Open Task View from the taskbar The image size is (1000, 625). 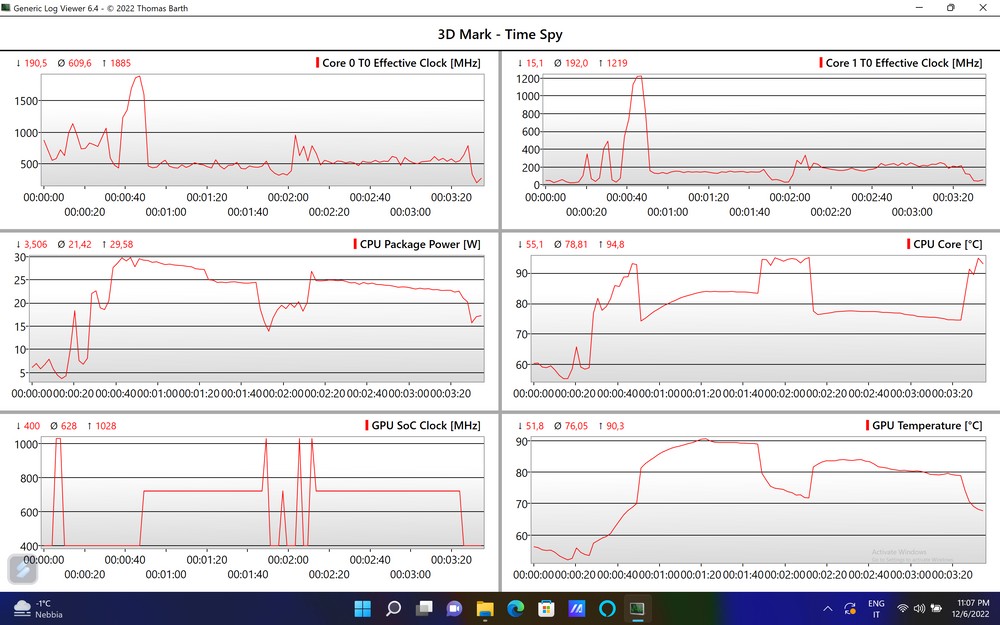(424, 608)
